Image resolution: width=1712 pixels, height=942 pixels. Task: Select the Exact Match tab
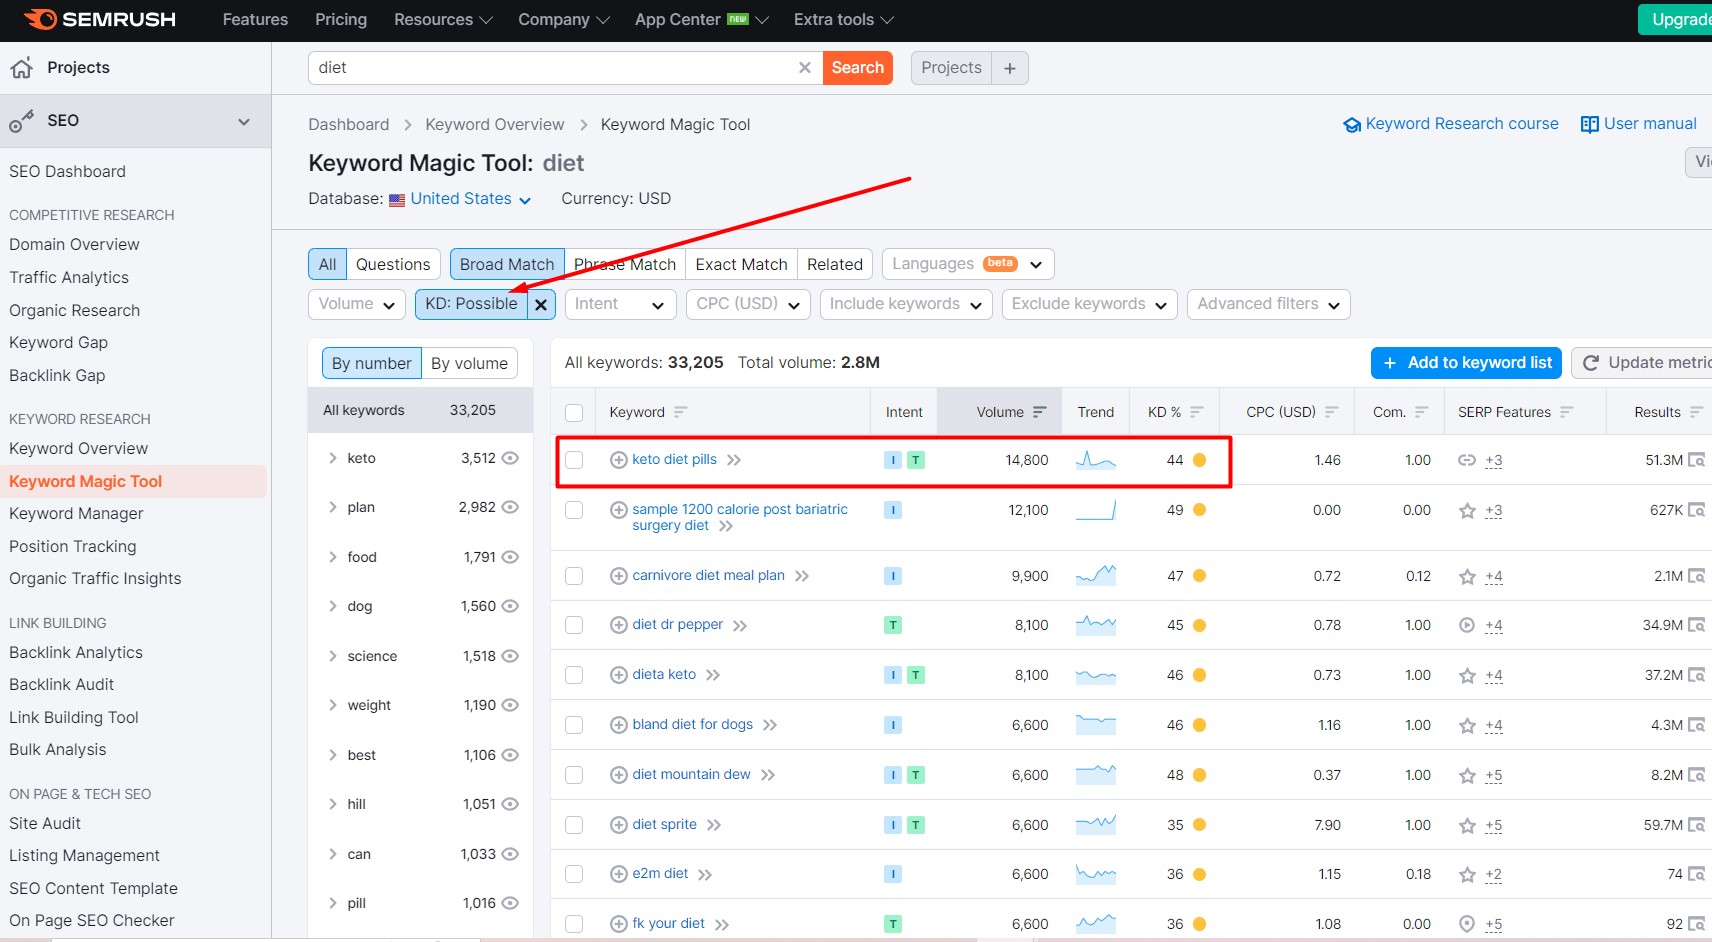(x=741, y=264)
